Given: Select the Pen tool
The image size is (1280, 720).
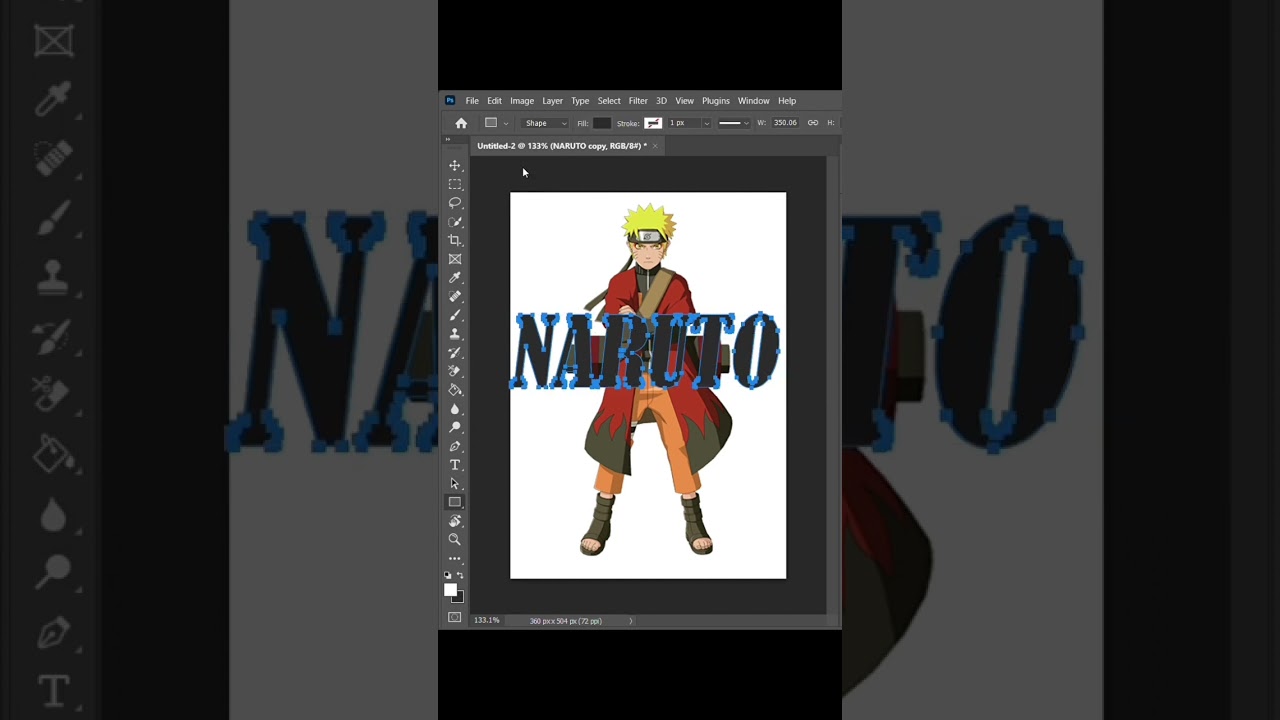Looking at the screenshot, I should (455, 446).
